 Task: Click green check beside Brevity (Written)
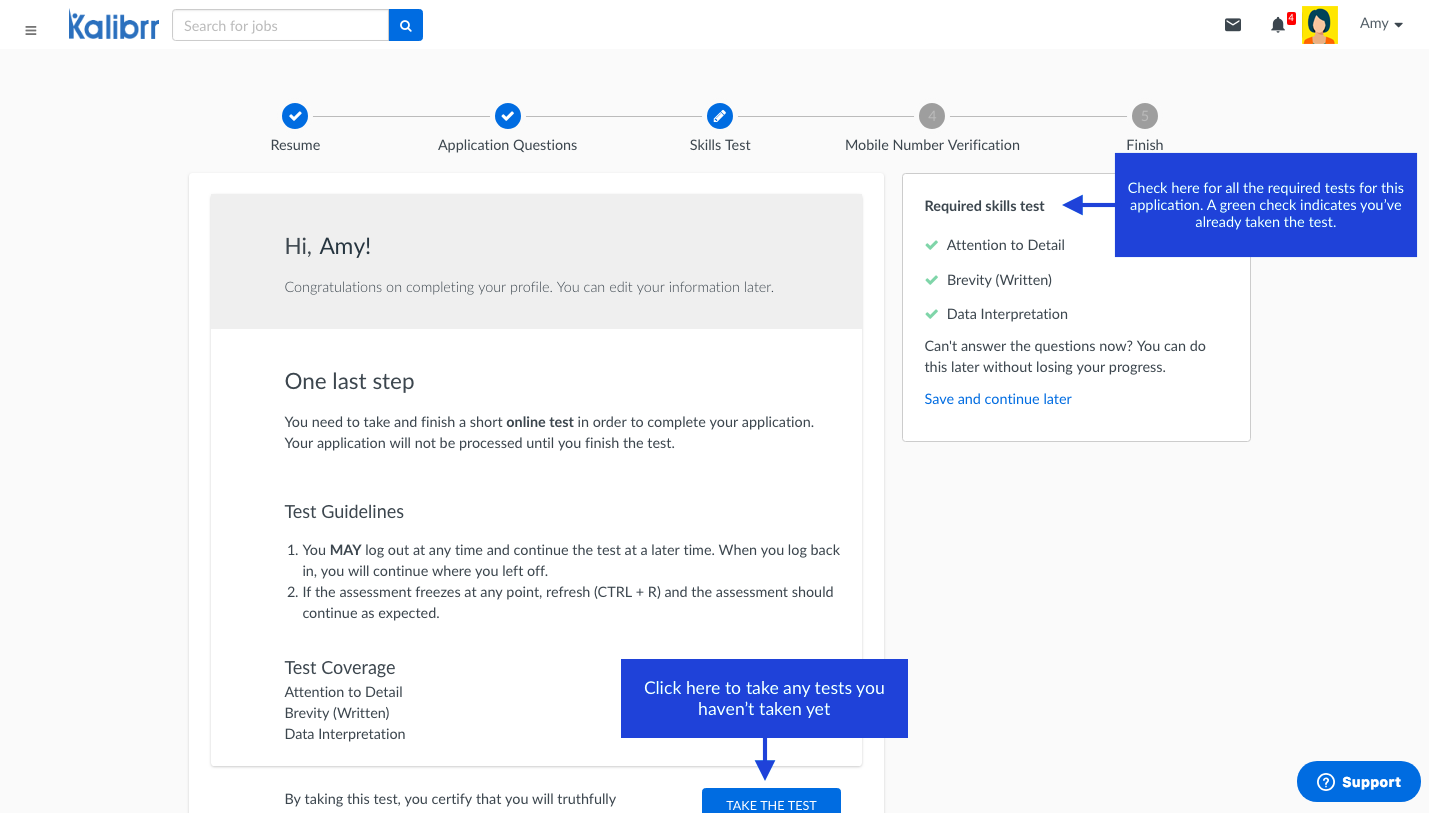pos(932,280)
